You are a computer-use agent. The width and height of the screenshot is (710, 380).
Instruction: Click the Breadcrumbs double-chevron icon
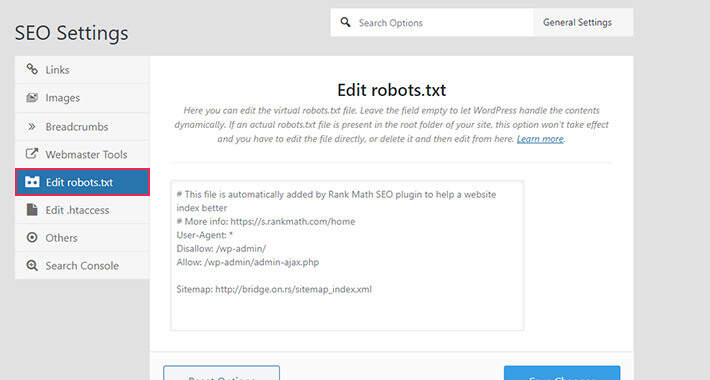32,126
